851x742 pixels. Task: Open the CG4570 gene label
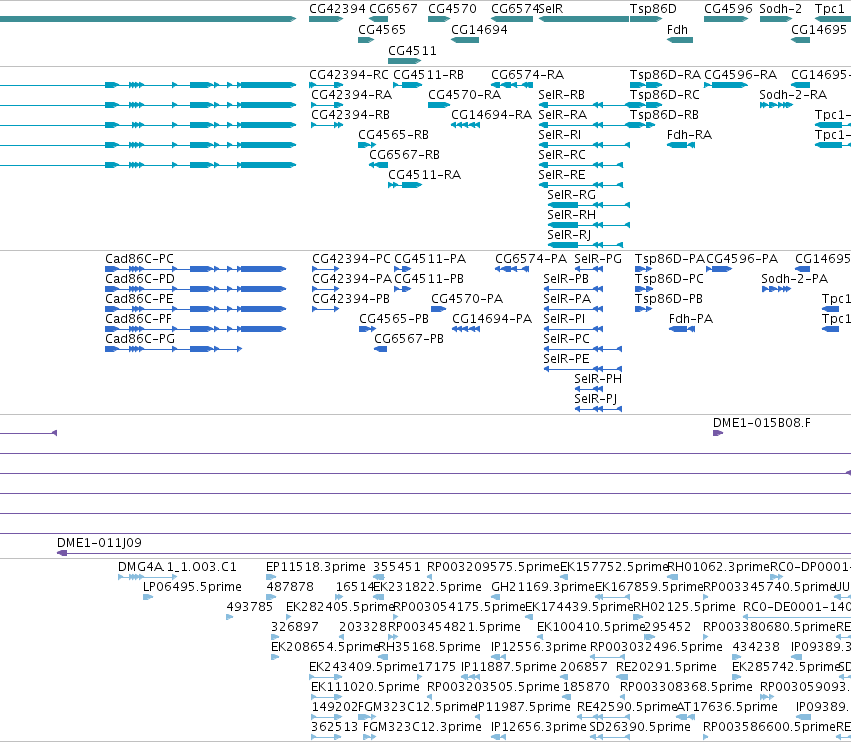point(452,9)
